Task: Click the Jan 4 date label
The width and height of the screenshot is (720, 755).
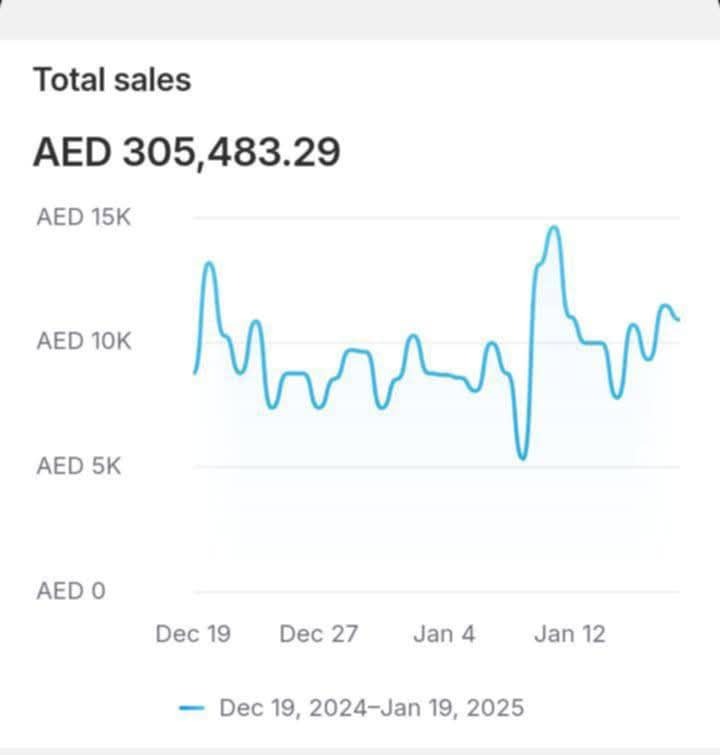Action: click(444, 634)
